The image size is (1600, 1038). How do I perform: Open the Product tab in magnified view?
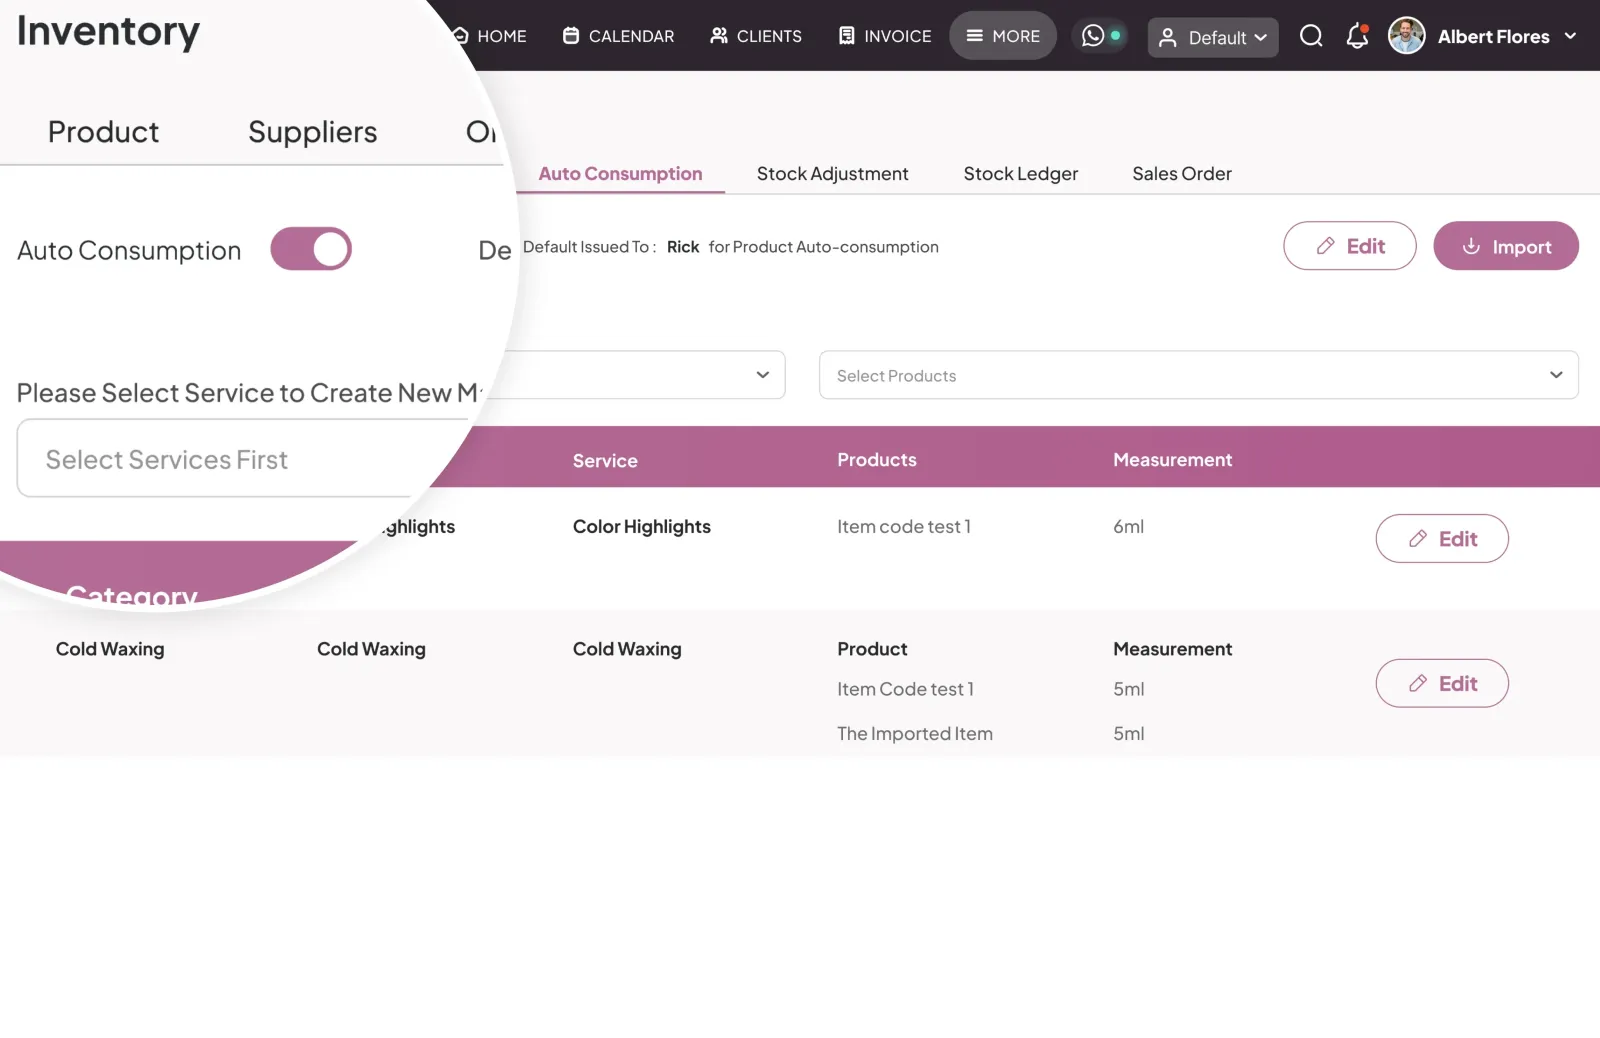pyautogui.click(x=104, y=132)
